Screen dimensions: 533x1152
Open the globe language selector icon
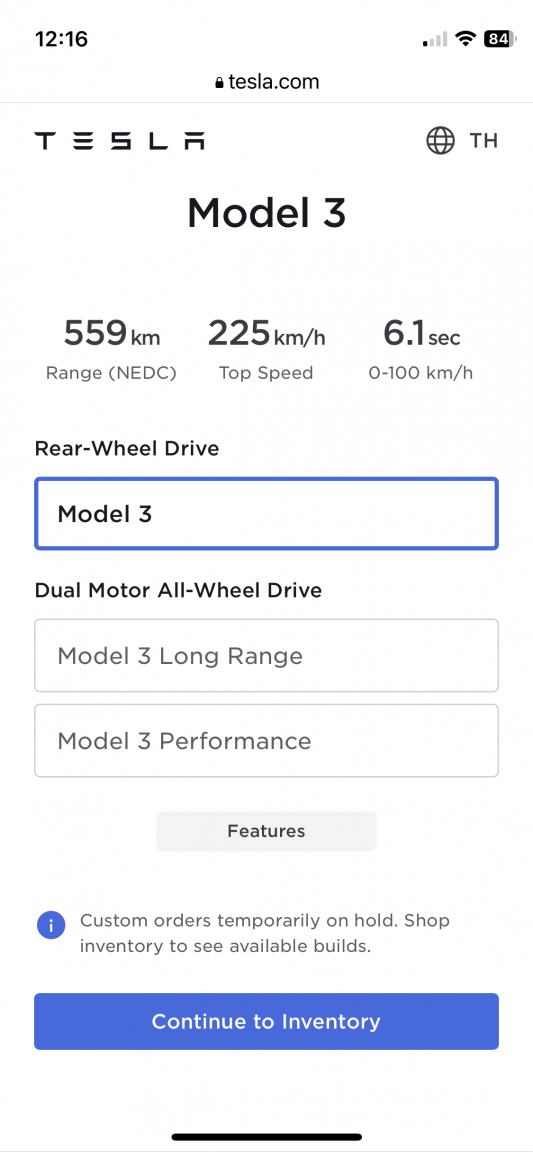tap(440, 140)
